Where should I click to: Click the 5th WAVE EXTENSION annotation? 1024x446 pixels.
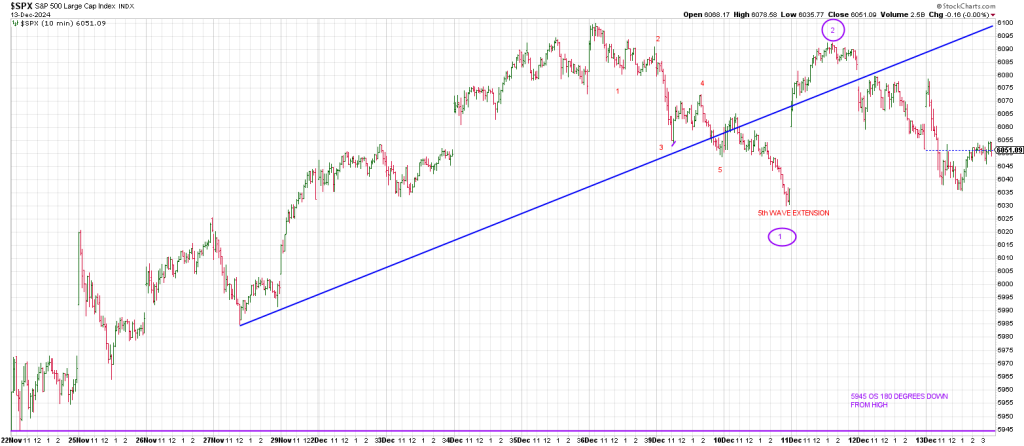coord(793,213)
